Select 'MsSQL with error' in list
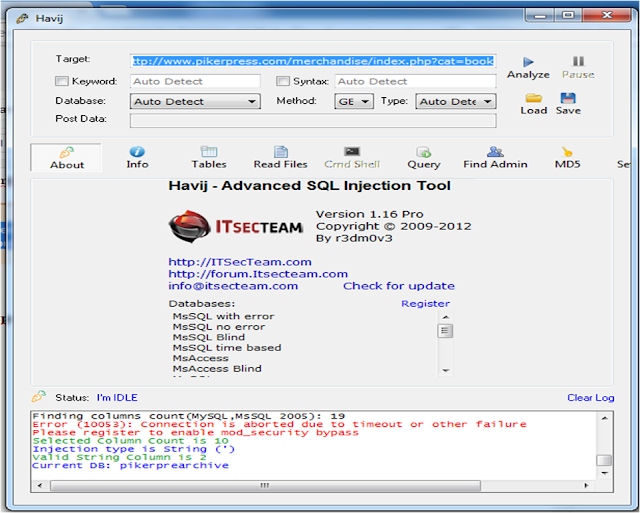Screen dimensions: 640x513 [x=223, y=316]
